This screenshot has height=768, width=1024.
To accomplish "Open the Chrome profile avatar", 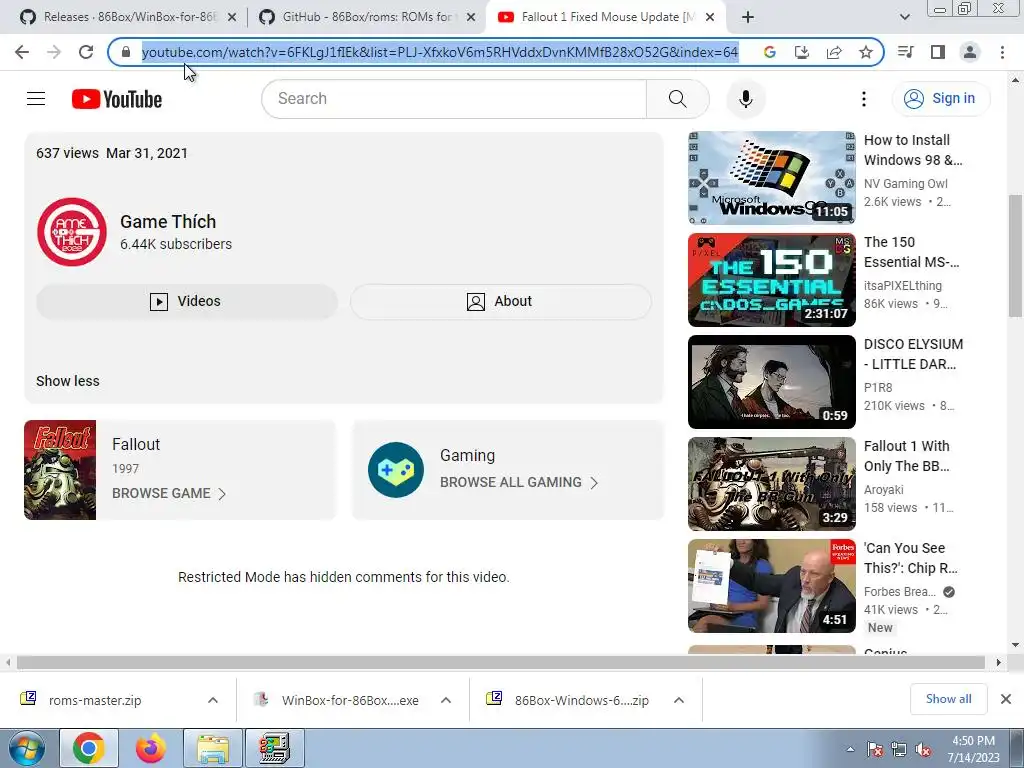I will click(x=970, y=52).
